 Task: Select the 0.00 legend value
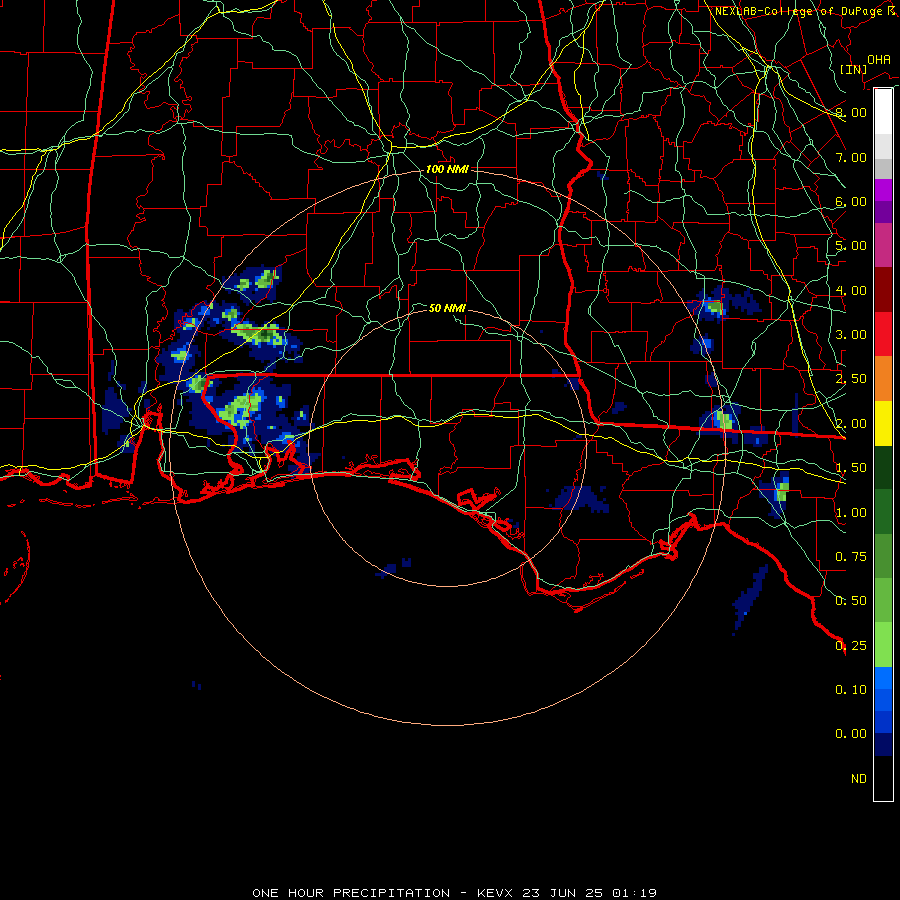pyautogui.click(x=851, y=734)
